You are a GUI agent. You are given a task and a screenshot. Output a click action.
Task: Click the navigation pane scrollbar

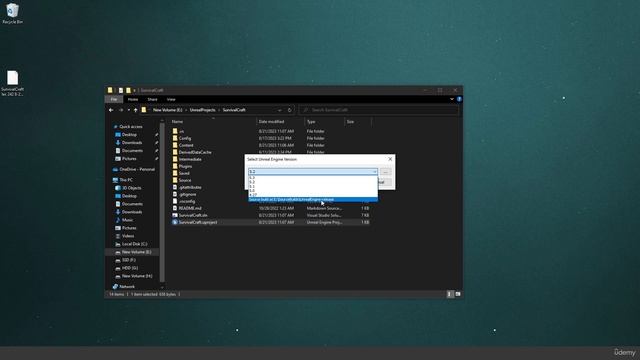tap(162, 202)
